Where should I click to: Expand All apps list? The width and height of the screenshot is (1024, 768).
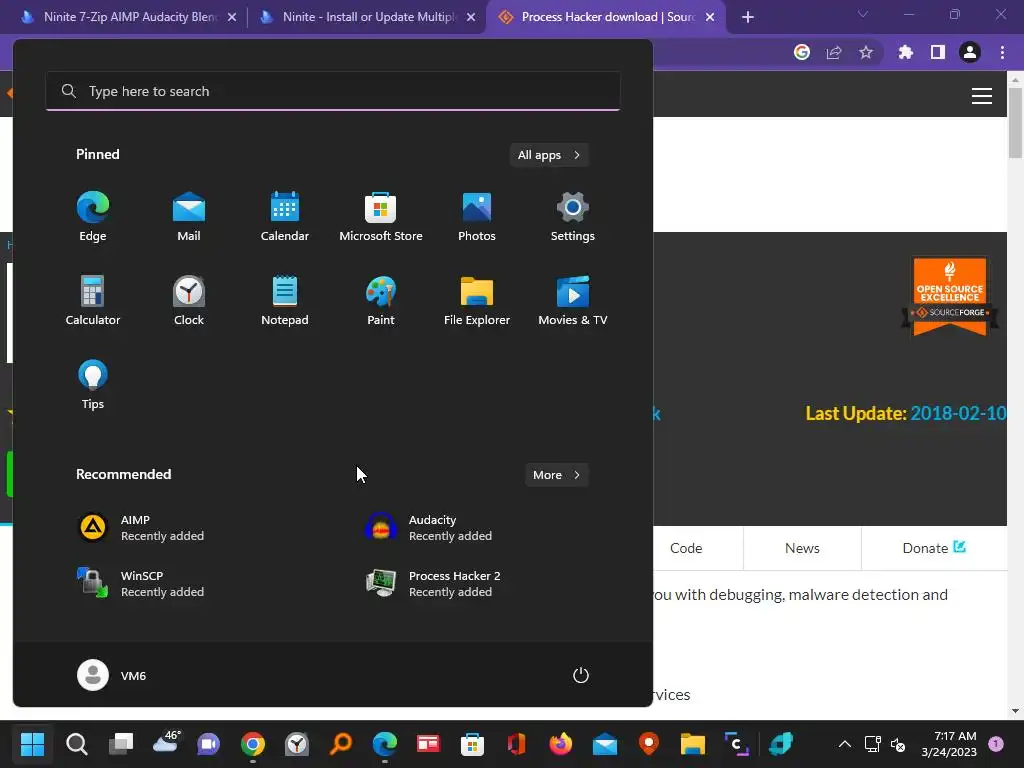click(549, 155)
